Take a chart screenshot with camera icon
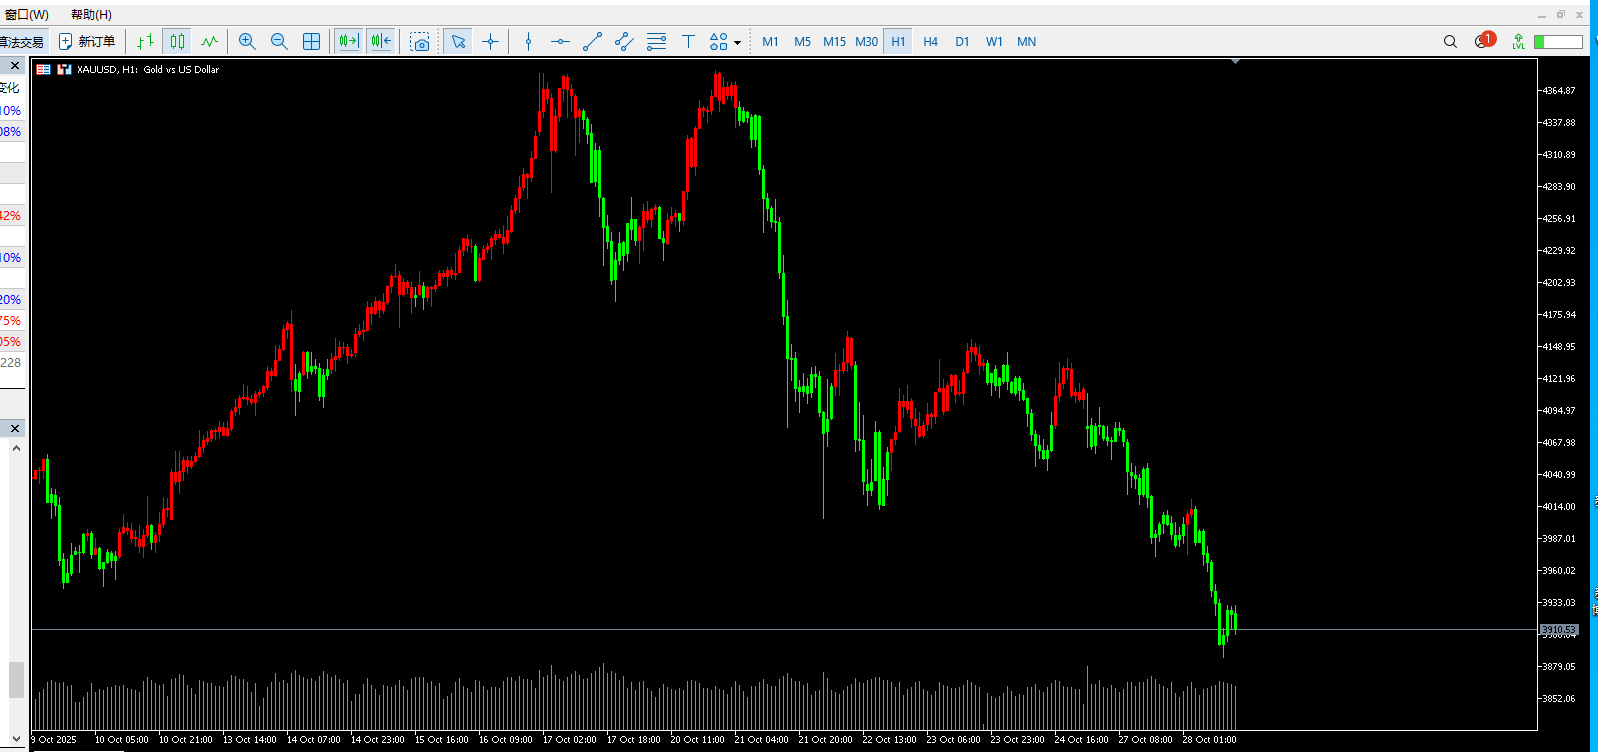 (x=420, y=41)
